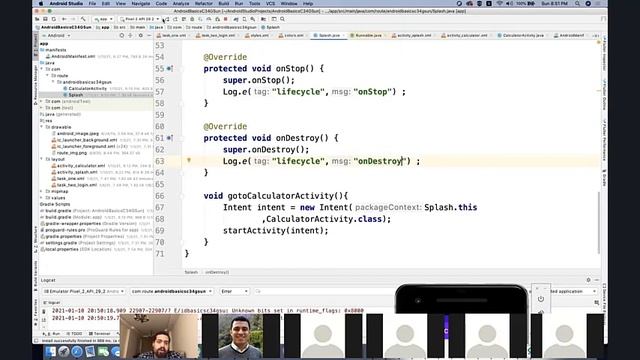Hide the project panel with minus icon

[x=149, y=36]
